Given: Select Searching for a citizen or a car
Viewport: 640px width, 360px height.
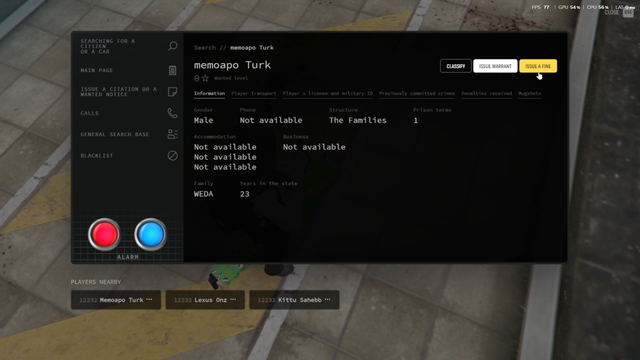Looking at the screenshot, I should coord(108,47).
